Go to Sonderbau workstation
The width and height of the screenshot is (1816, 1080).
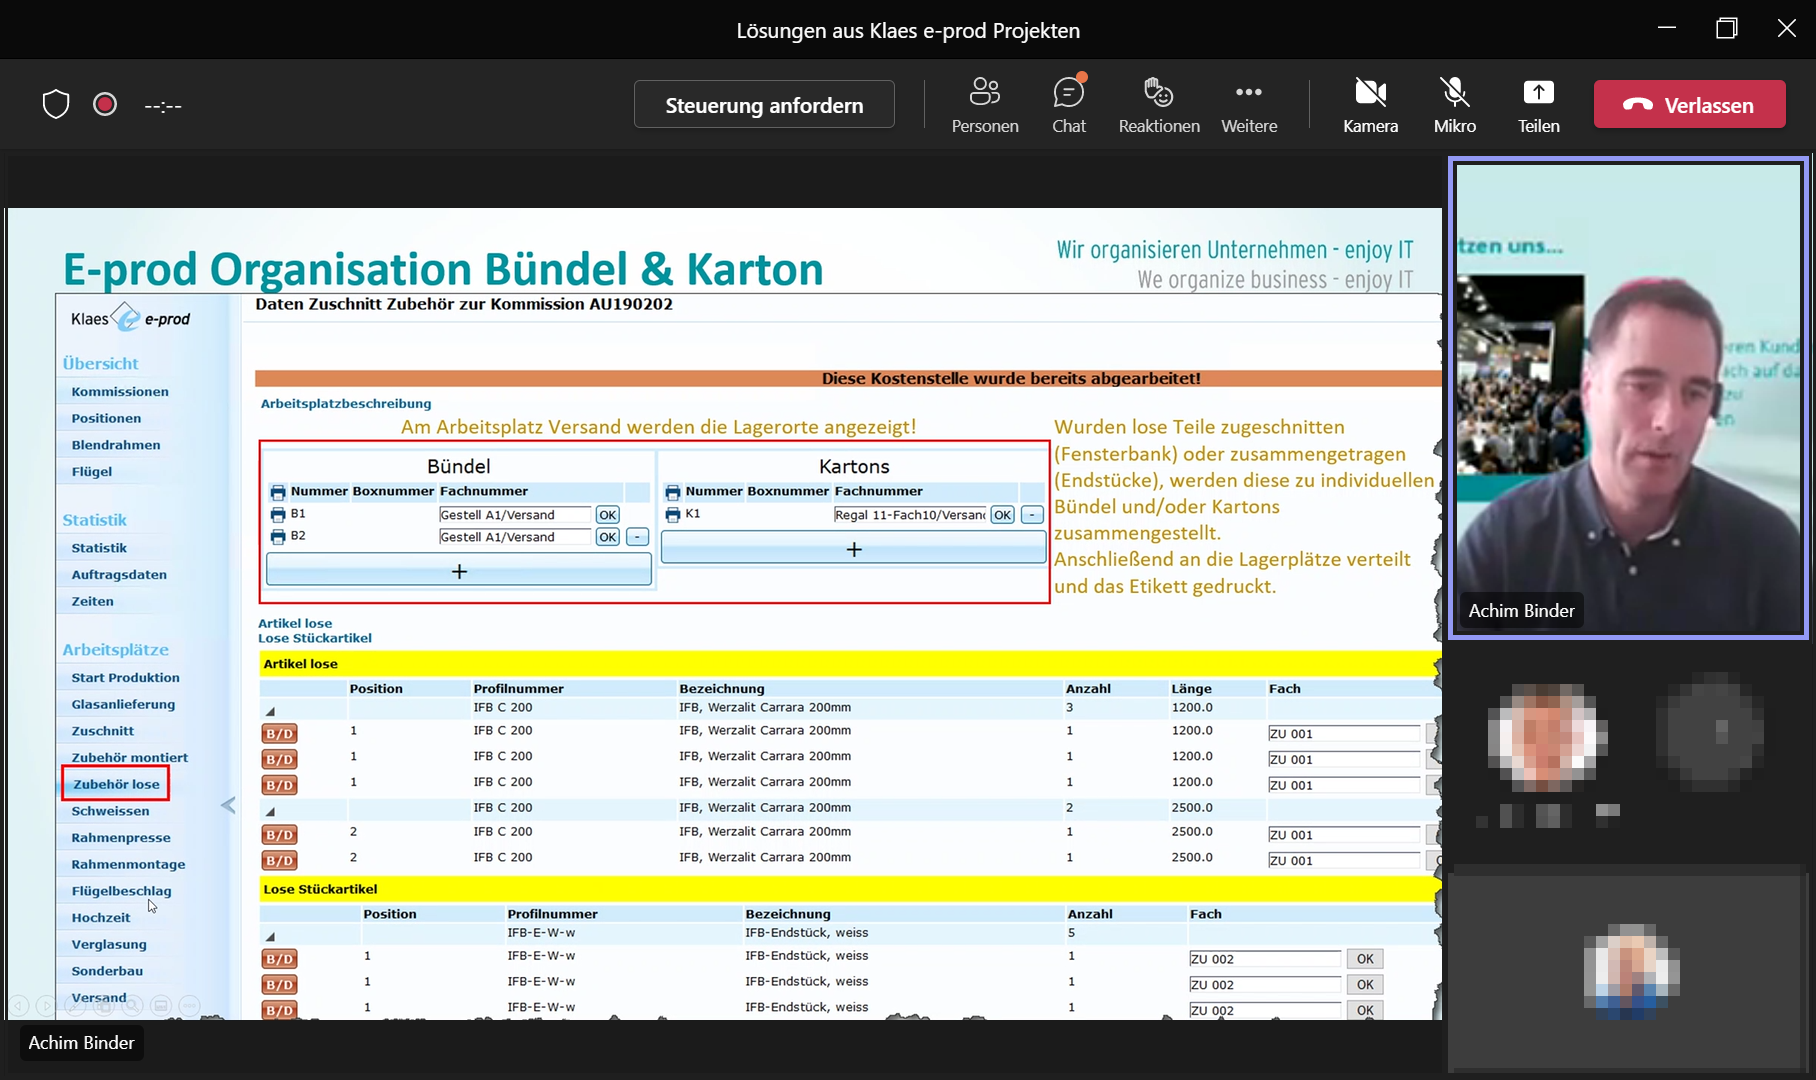click(x=107, y=971)
